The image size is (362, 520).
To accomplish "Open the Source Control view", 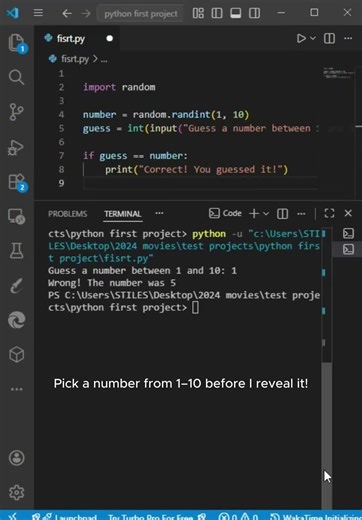I will click(16, 112).
